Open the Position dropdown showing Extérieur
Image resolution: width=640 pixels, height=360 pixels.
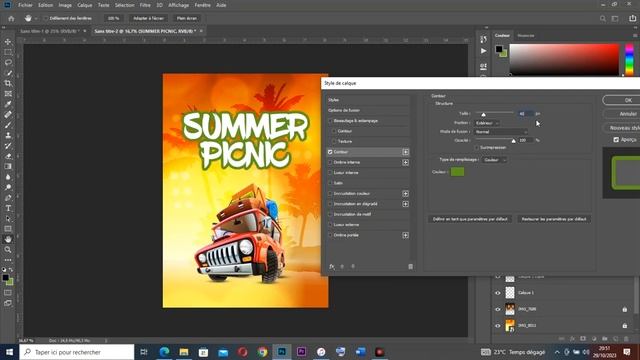pyautogui.click(x=487, y=123)
